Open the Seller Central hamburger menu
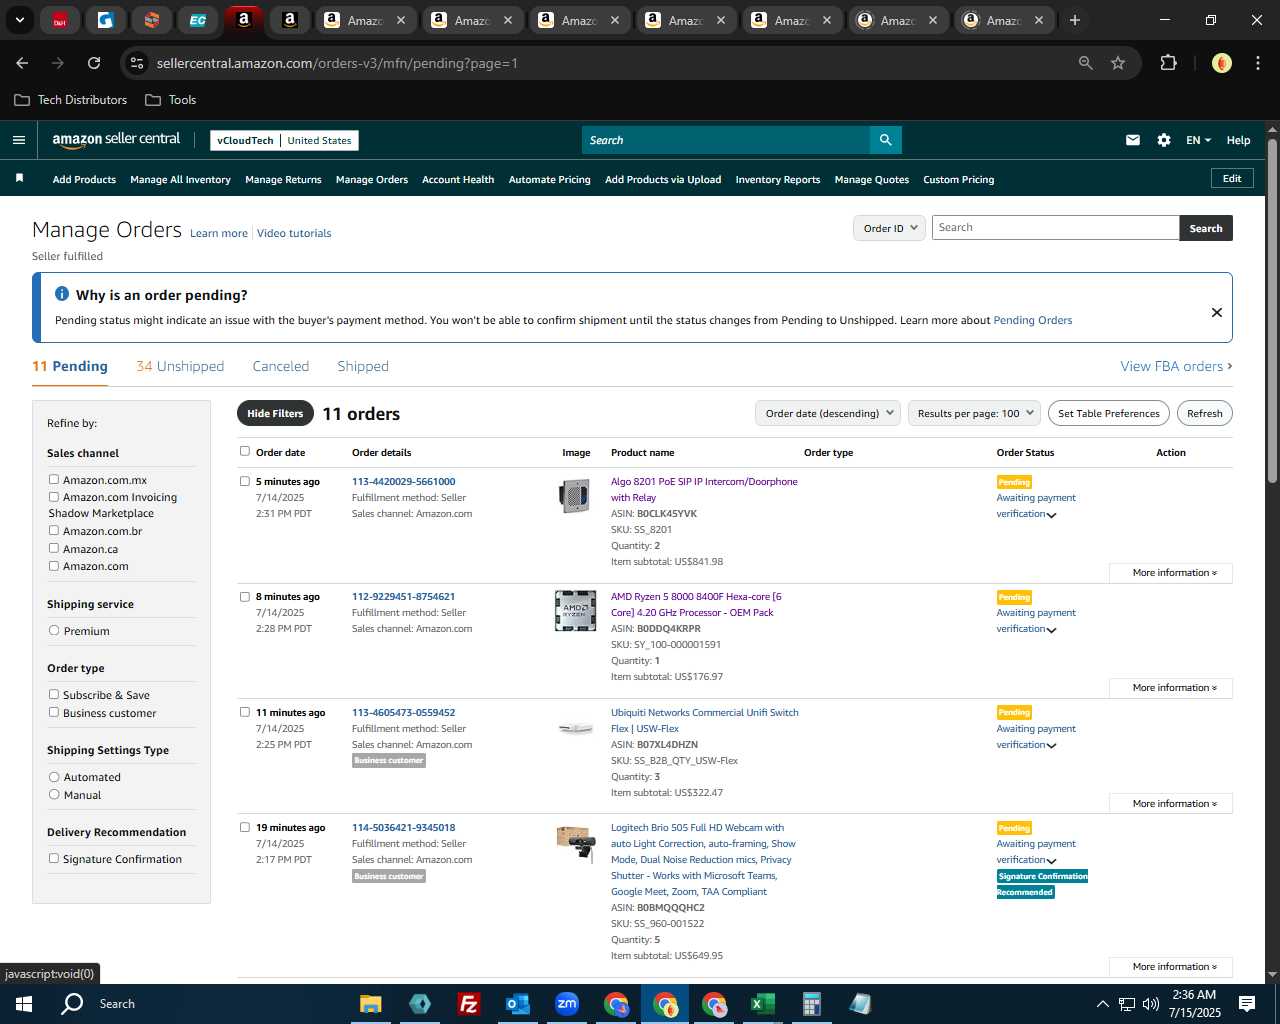Viewport: 1280px width, 1024px height. (18, 140)
